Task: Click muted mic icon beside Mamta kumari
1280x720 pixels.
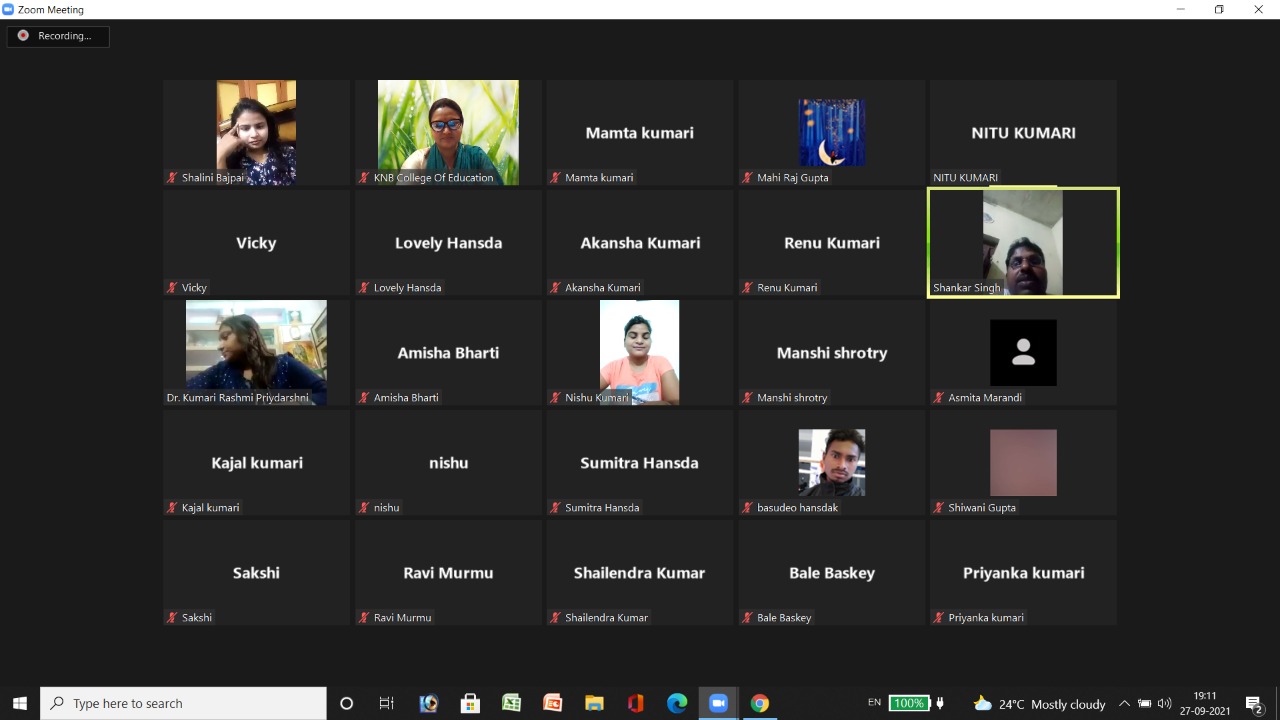Action: 555,177
